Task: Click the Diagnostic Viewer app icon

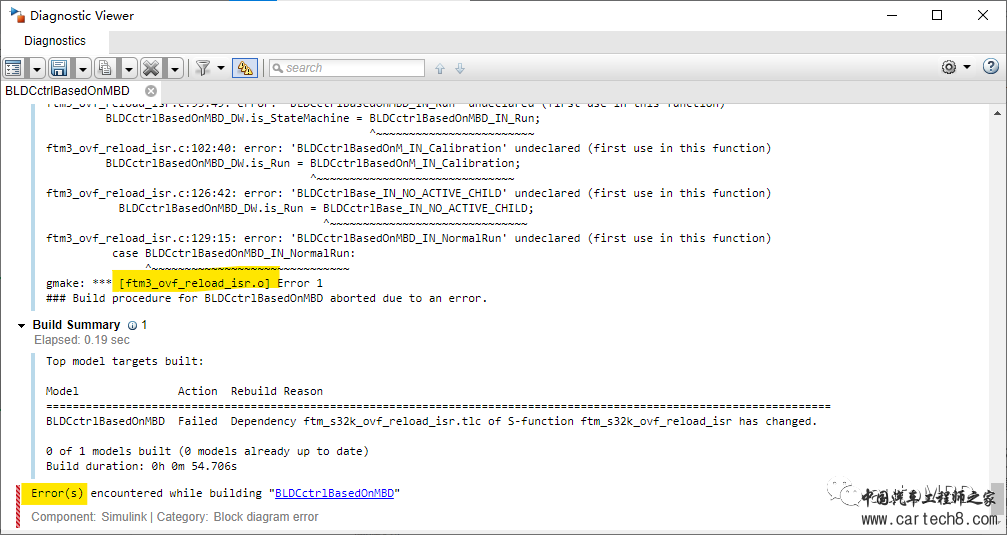Action: 17,14
